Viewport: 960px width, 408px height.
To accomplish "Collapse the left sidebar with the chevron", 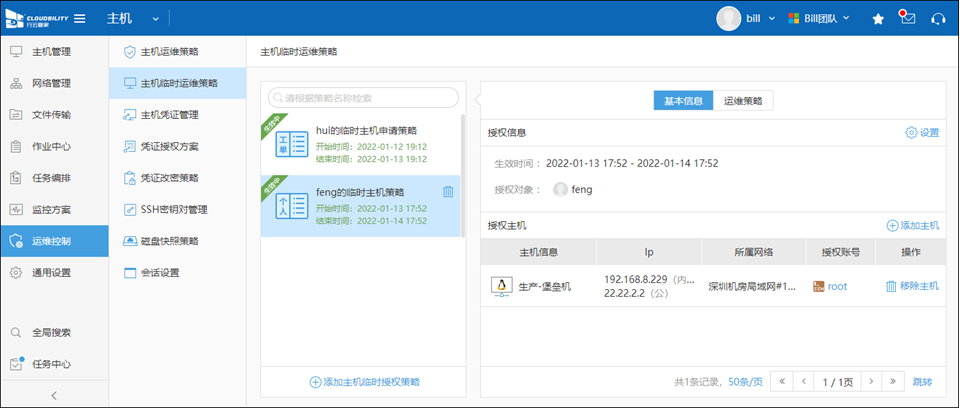I will (54, 396).
